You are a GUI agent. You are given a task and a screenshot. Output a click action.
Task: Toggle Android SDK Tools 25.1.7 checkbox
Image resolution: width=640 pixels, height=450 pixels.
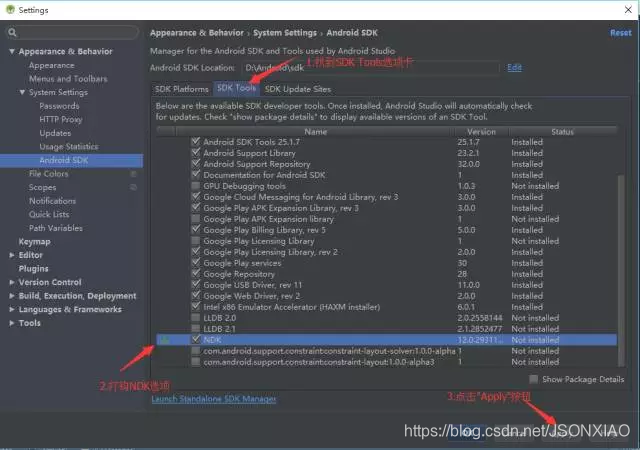coord(196,142)
